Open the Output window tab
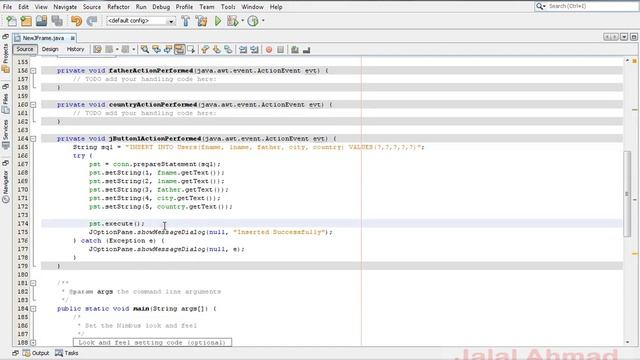 tap(36, 353)
